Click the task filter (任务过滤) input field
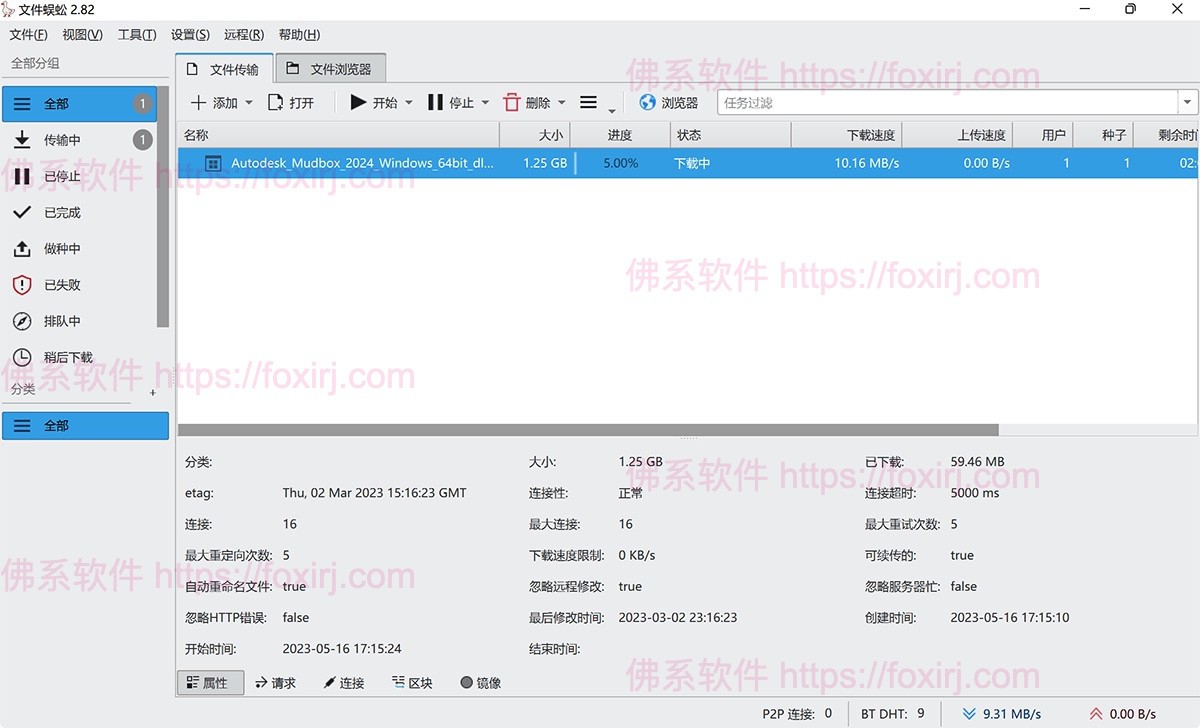Image resolution: width=1200 pixels, height=728 pixels. [x=945, y=103]
